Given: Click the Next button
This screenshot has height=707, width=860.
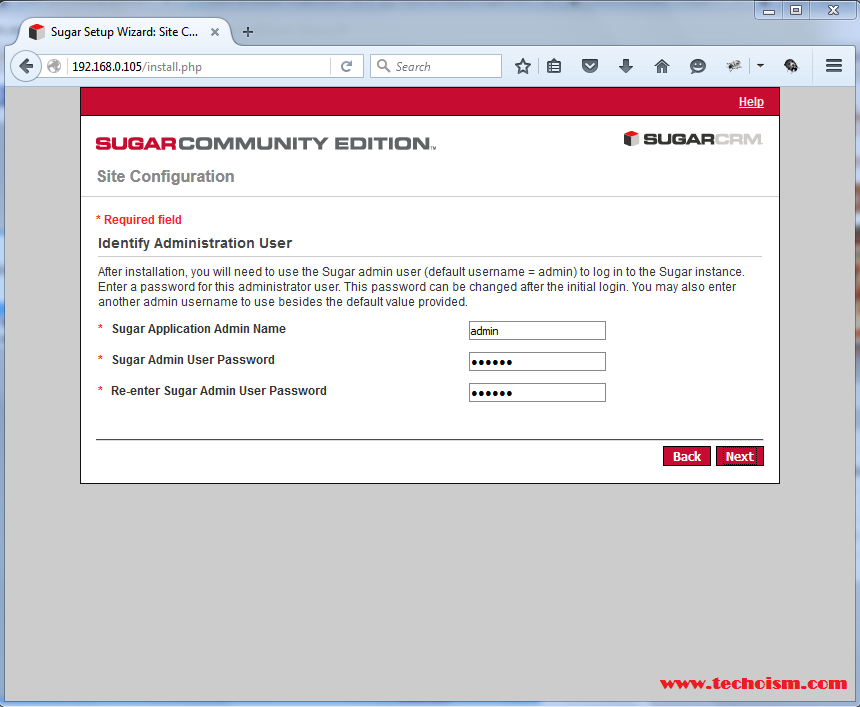Looking at the screenshot, I should coord(739,456).
